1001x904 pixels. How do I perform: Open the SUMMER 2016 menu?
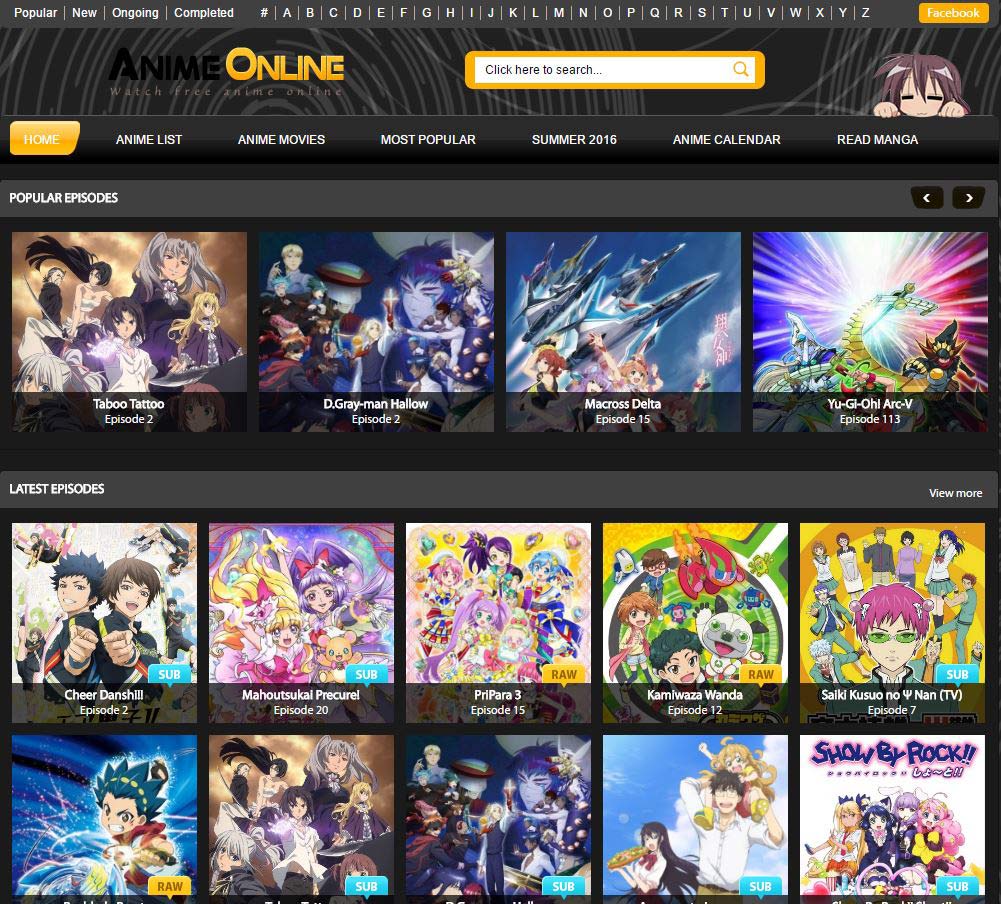point(574,139)
